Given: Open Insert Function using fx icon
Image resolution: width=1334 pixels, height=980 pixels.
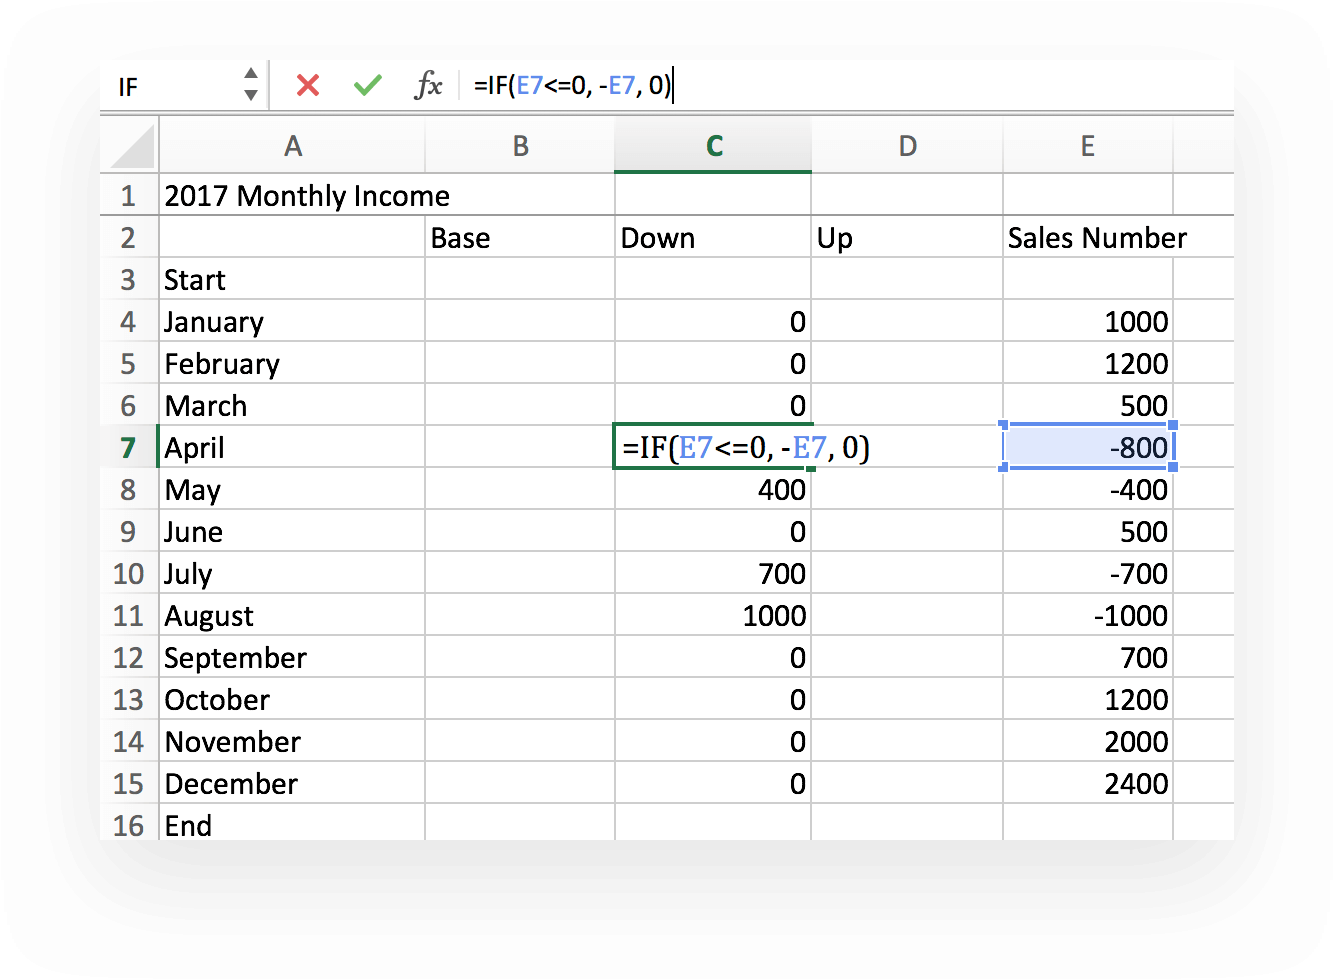Looking at the screenshot, I should 428,85.
